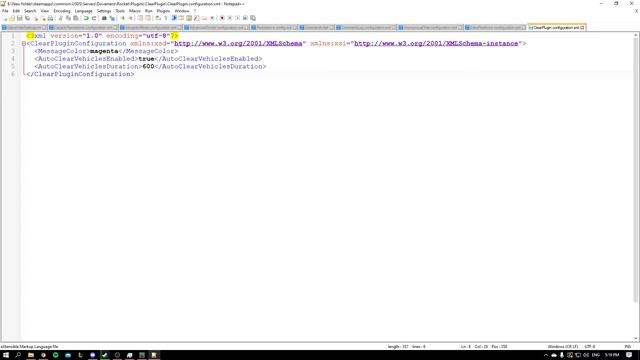Click Run Macro Multiple Times icon
The height and width of the screenshot is (360, 640).
[245, 18]
